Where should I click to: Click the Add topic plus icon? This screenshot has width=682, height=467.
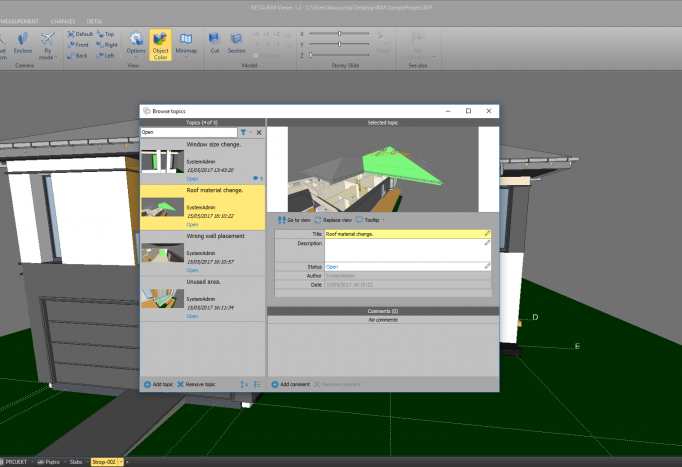click(145, 384)
